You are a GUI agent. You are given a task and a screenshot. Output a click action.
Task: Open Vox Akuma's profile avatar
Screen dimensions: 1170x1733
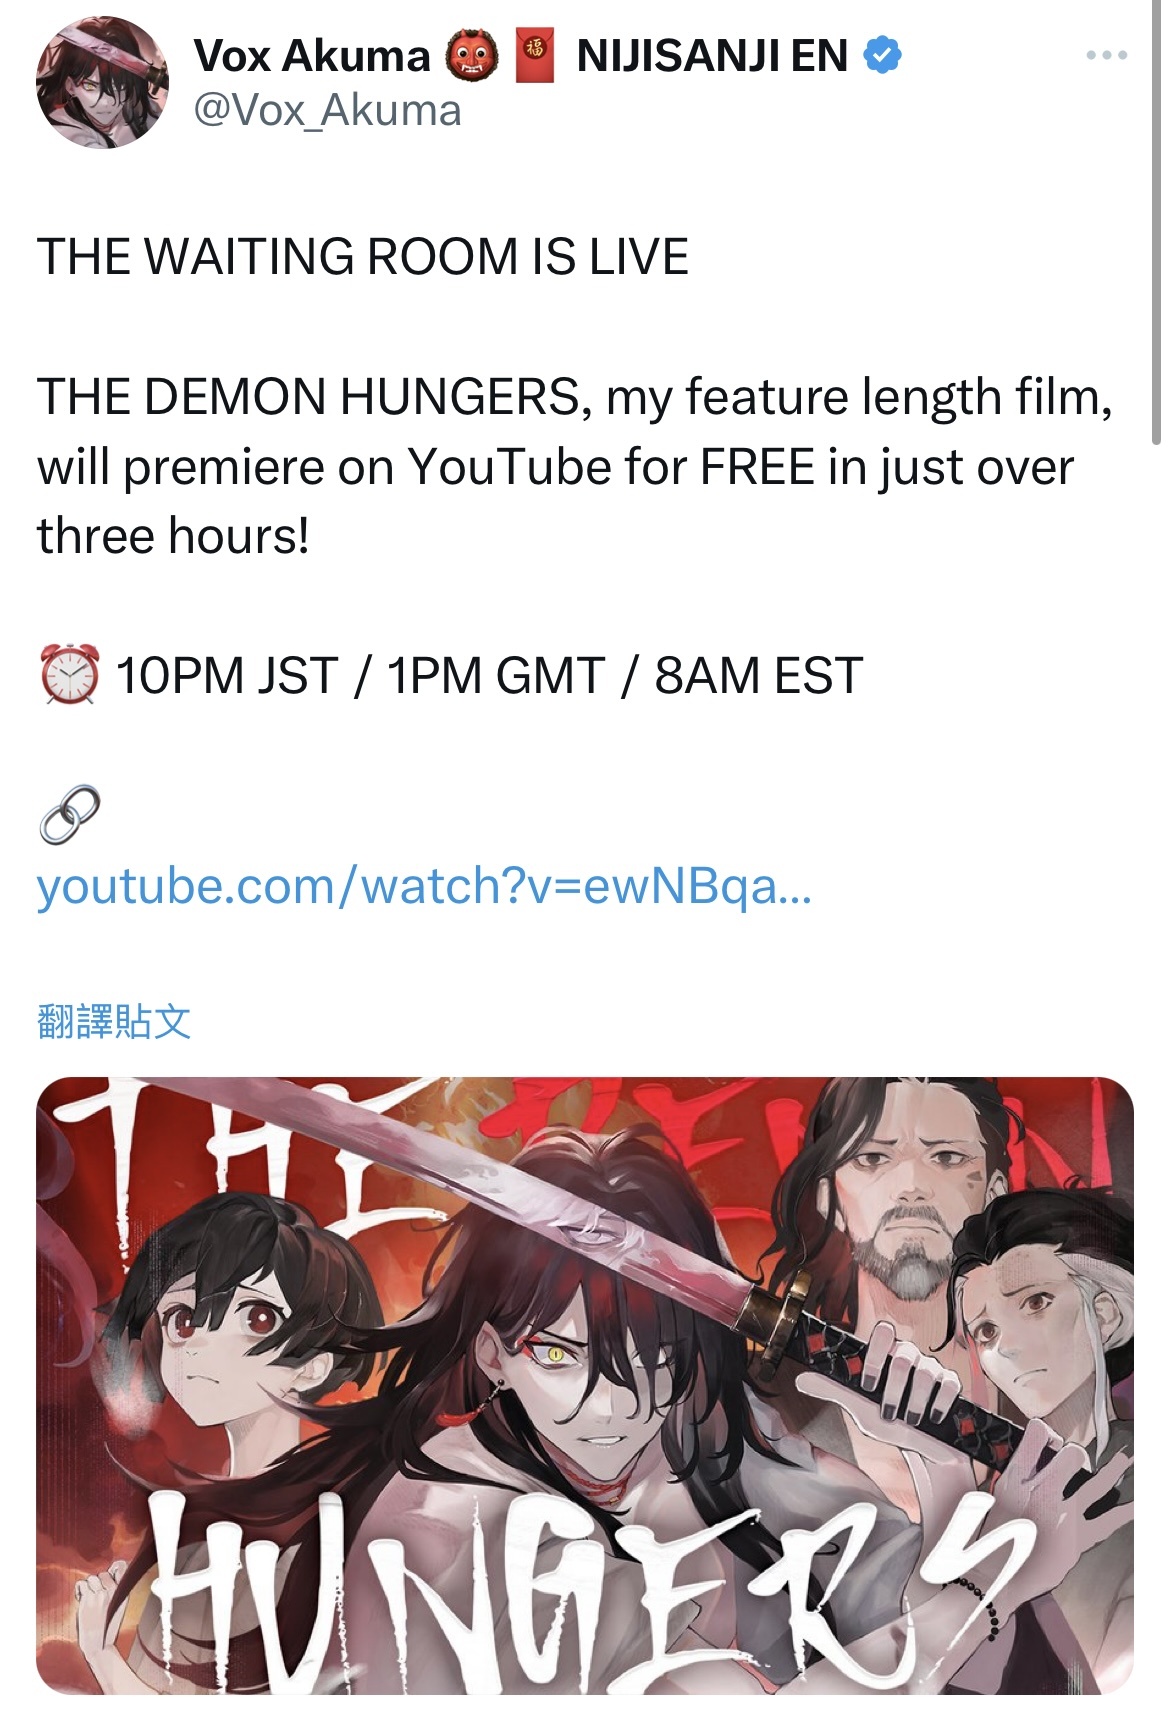click(103, 83)
